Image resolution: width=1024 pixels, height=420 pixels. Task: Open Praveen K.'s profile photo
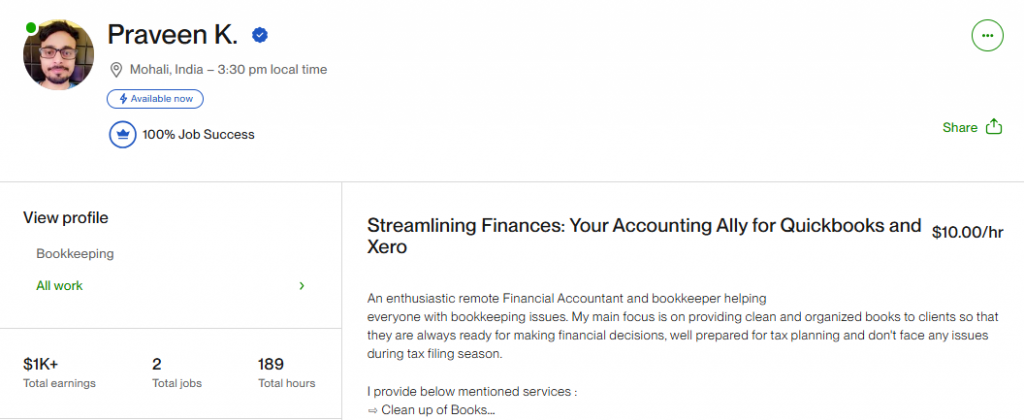click(58, 55)
